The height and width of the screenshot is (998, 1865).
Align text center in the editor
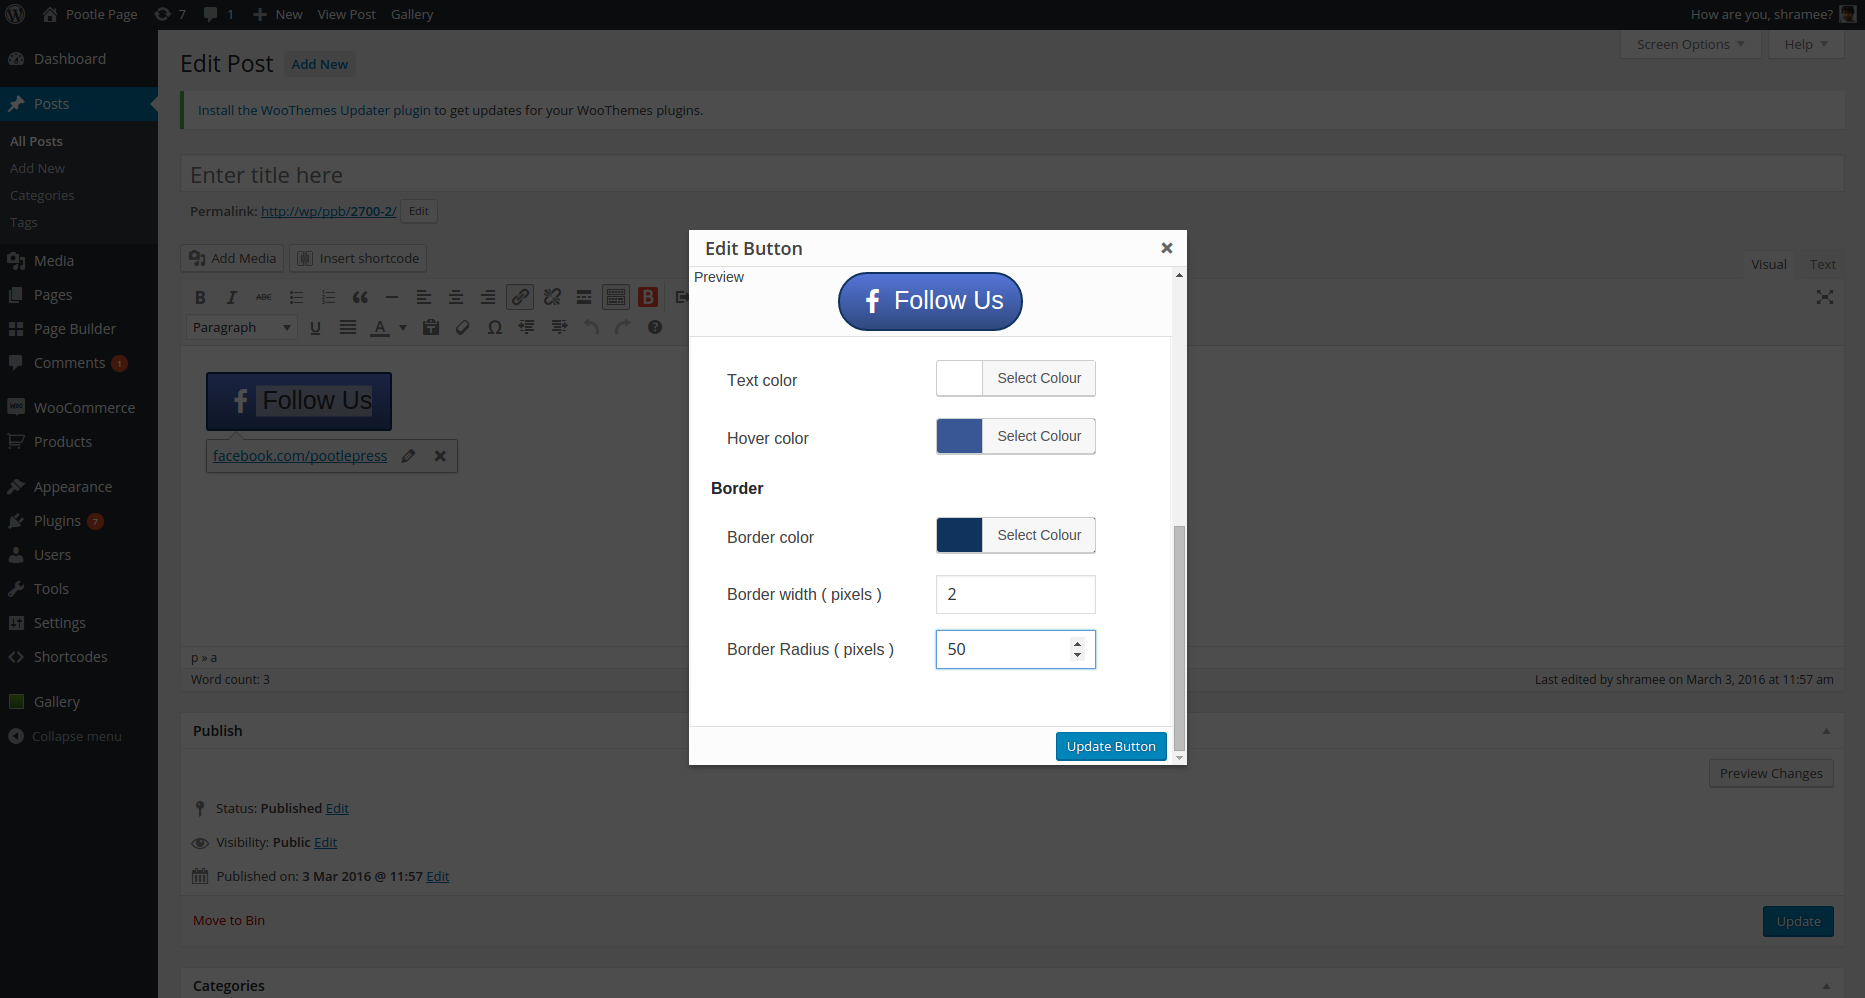pos(456,297)
